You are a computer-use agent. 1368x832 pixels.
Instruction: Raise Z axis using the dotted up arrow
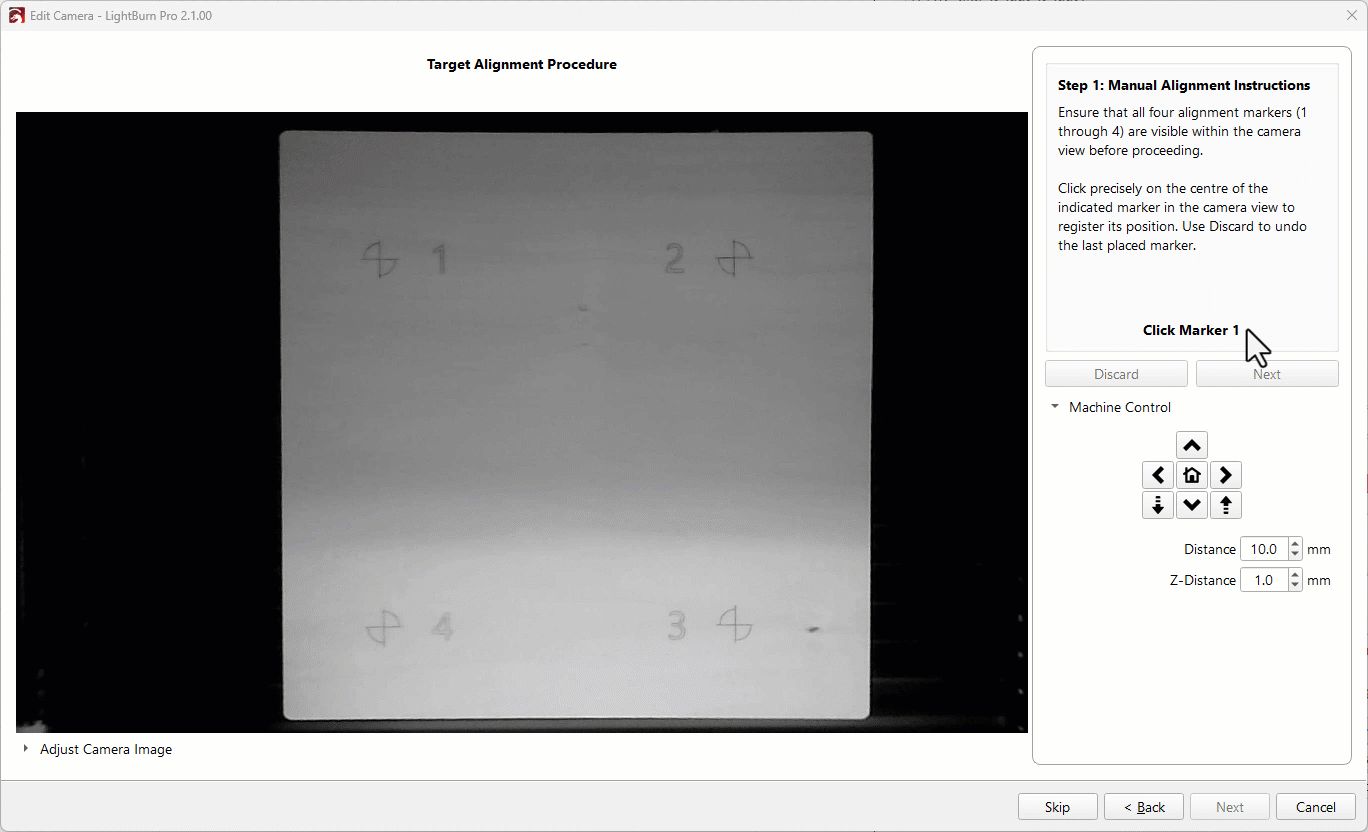[1225, 505]
